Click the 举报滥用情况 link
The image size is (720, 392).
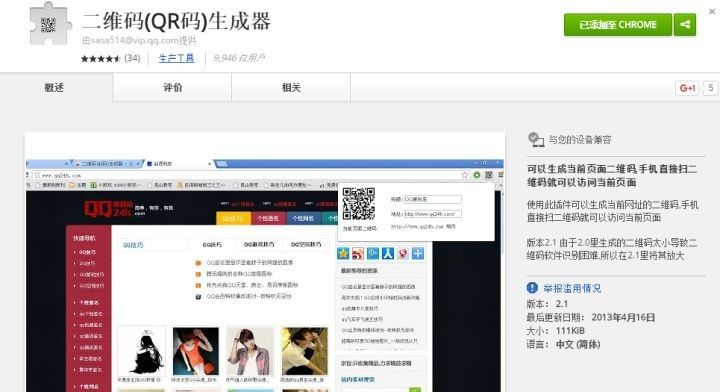tap(572, 288)
